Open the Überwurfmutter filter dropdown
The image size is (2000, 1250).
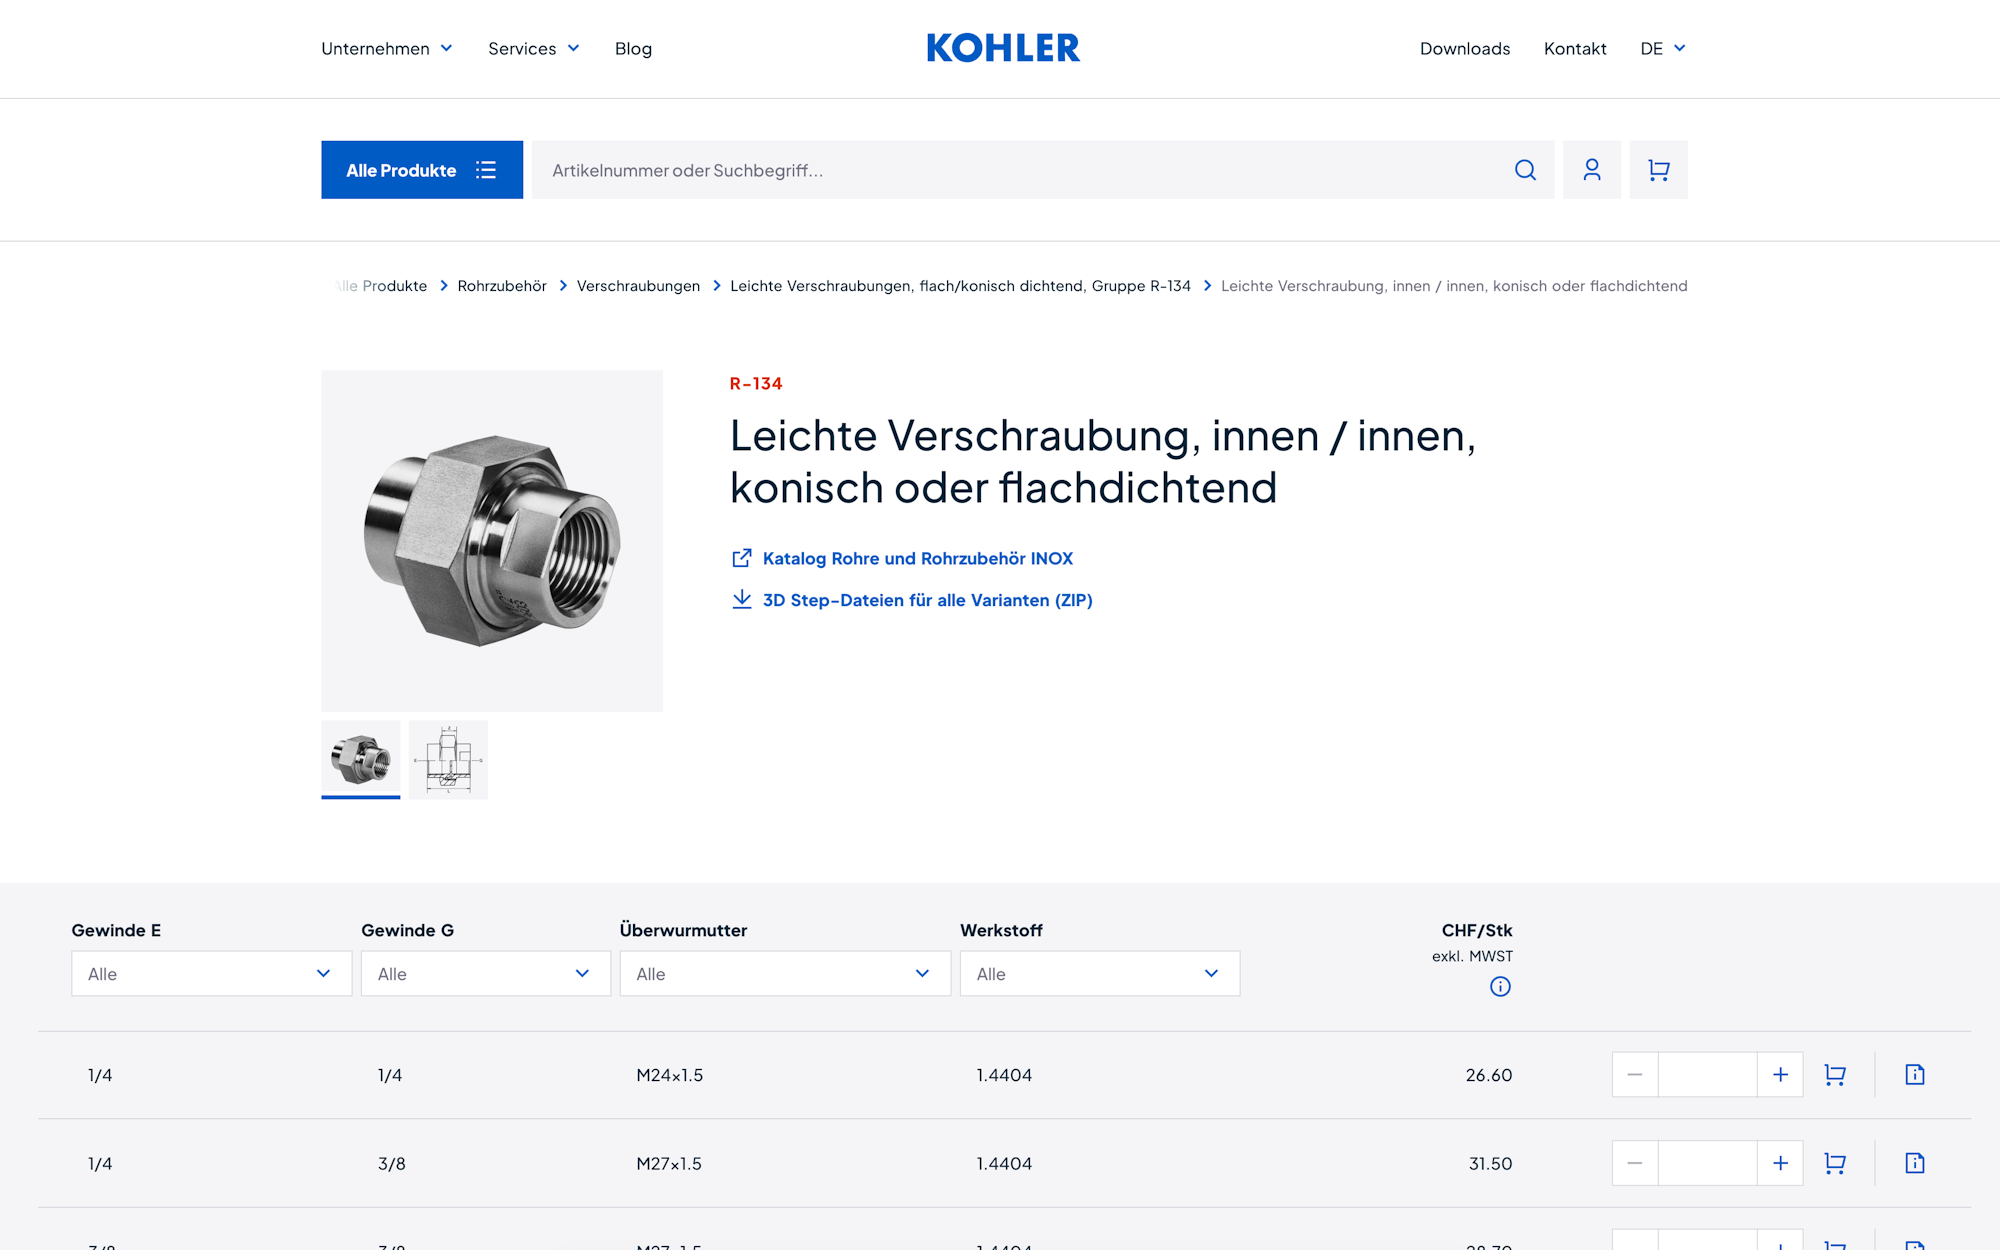tap(785, 973)
